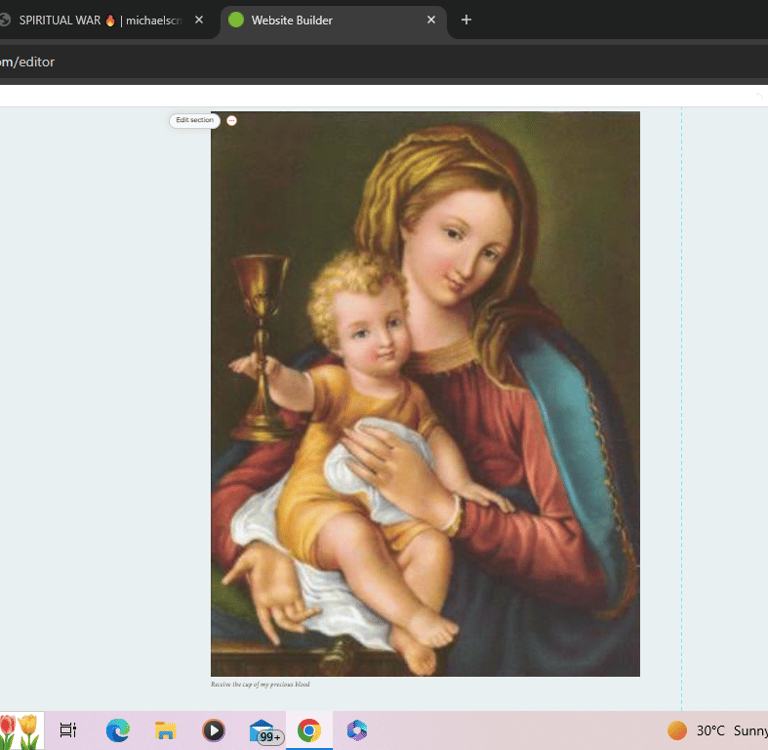Open the Mail app with 99+ badge

click(266, 731)
